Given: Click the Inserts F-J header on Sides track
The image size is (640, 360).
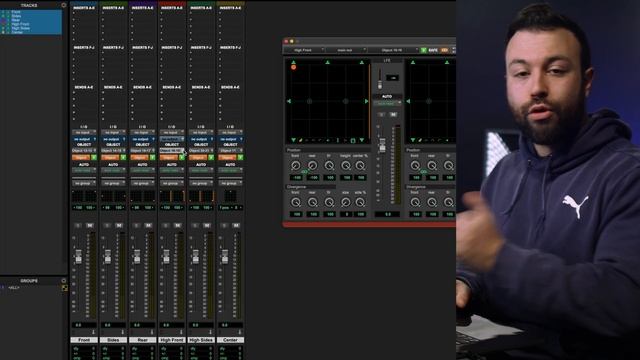Looking at the screenshot, I should tap(113, 48).
